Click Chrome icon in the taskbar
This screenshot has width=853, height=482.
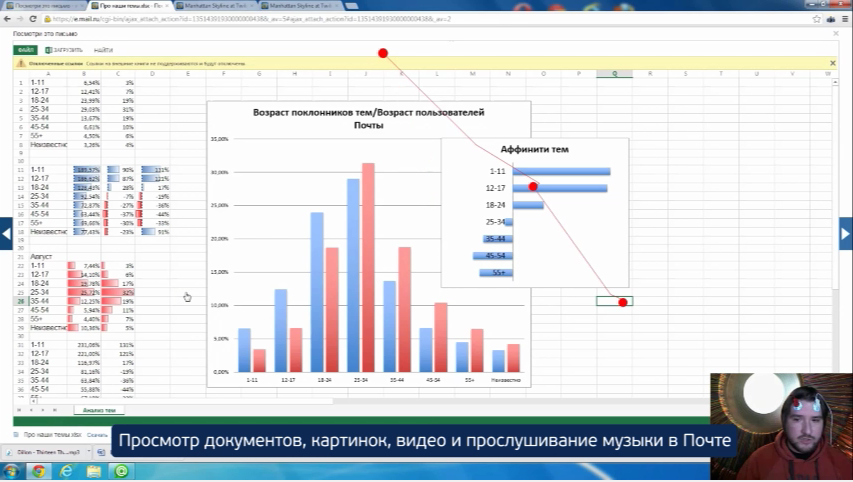click(x=38, y=471)
